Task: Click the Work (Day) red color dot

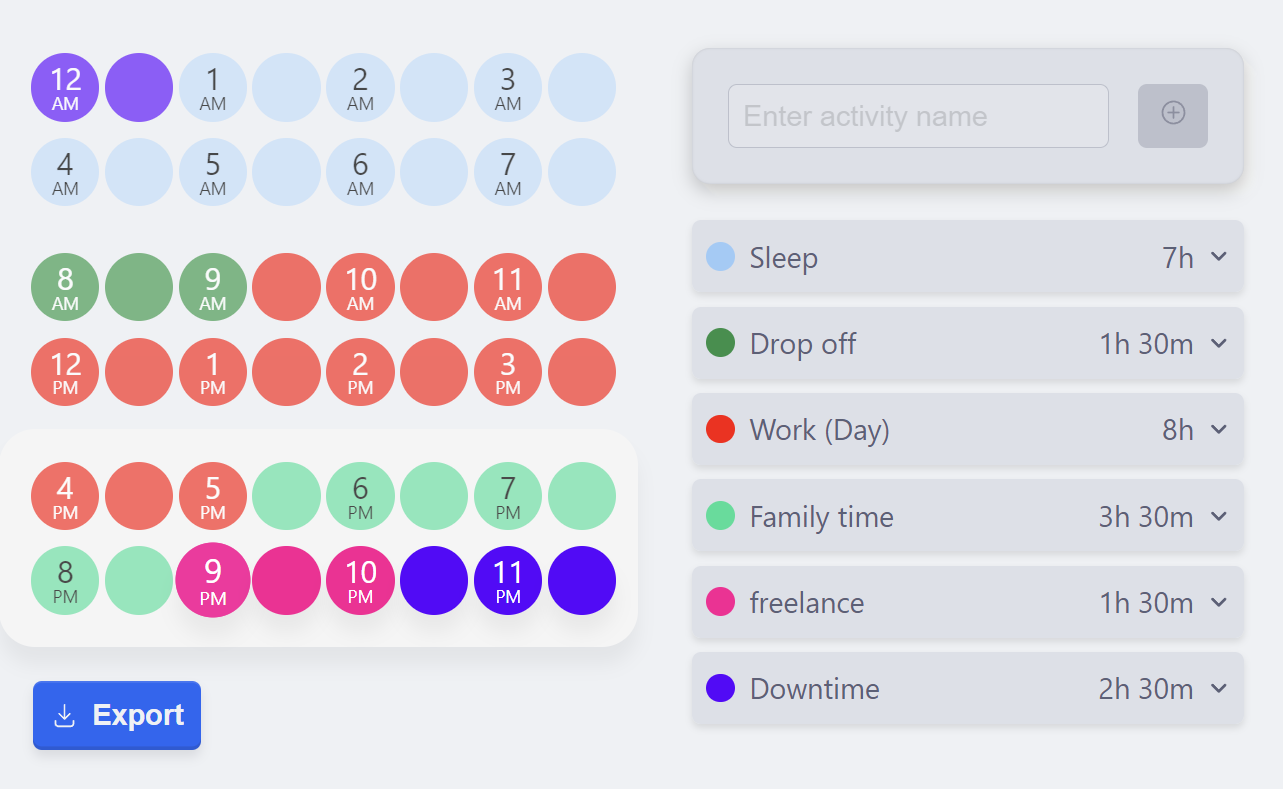Action: (720, 430)
